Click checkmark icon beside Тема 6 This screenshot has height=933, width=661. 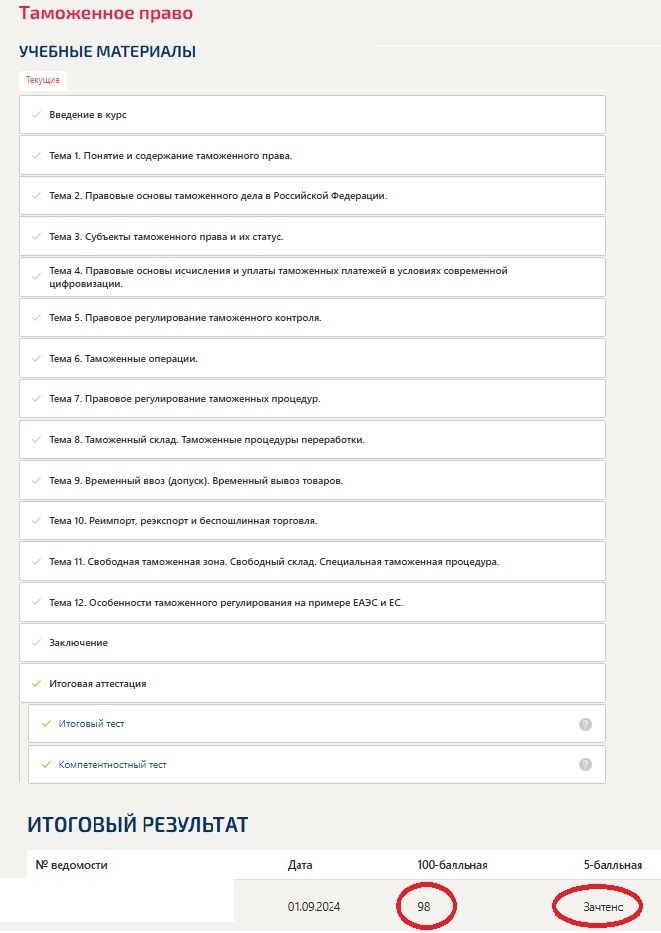coord(36,359)
